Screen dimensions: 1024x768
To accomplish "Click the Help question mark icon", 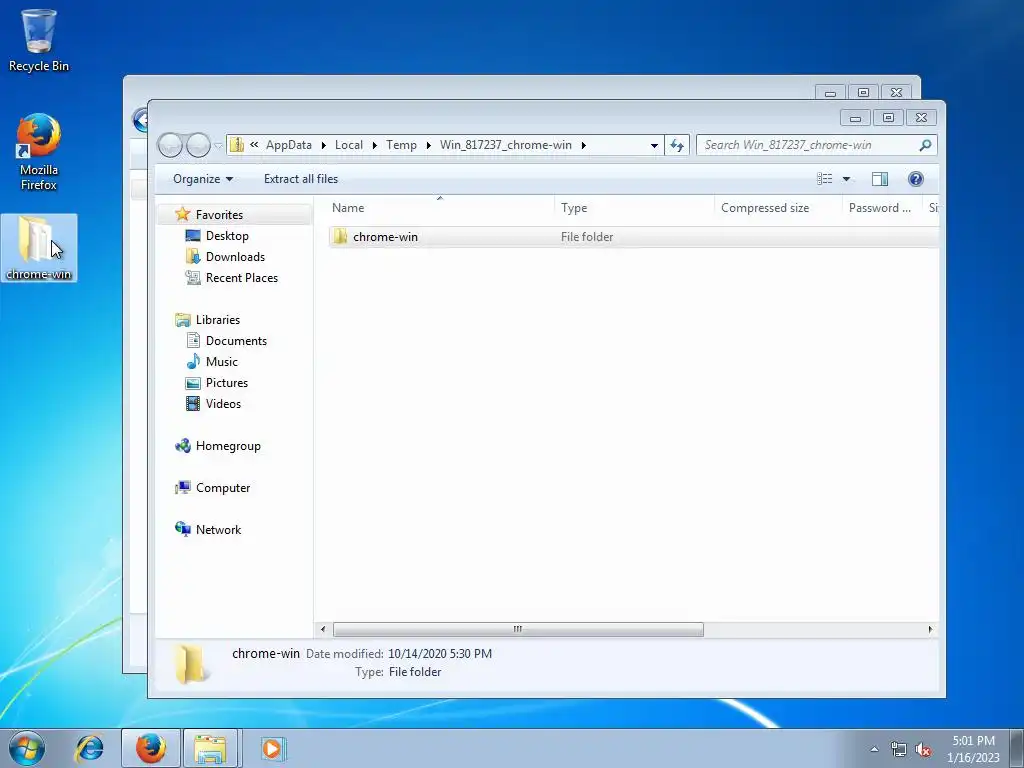I will tap(916, 179).
